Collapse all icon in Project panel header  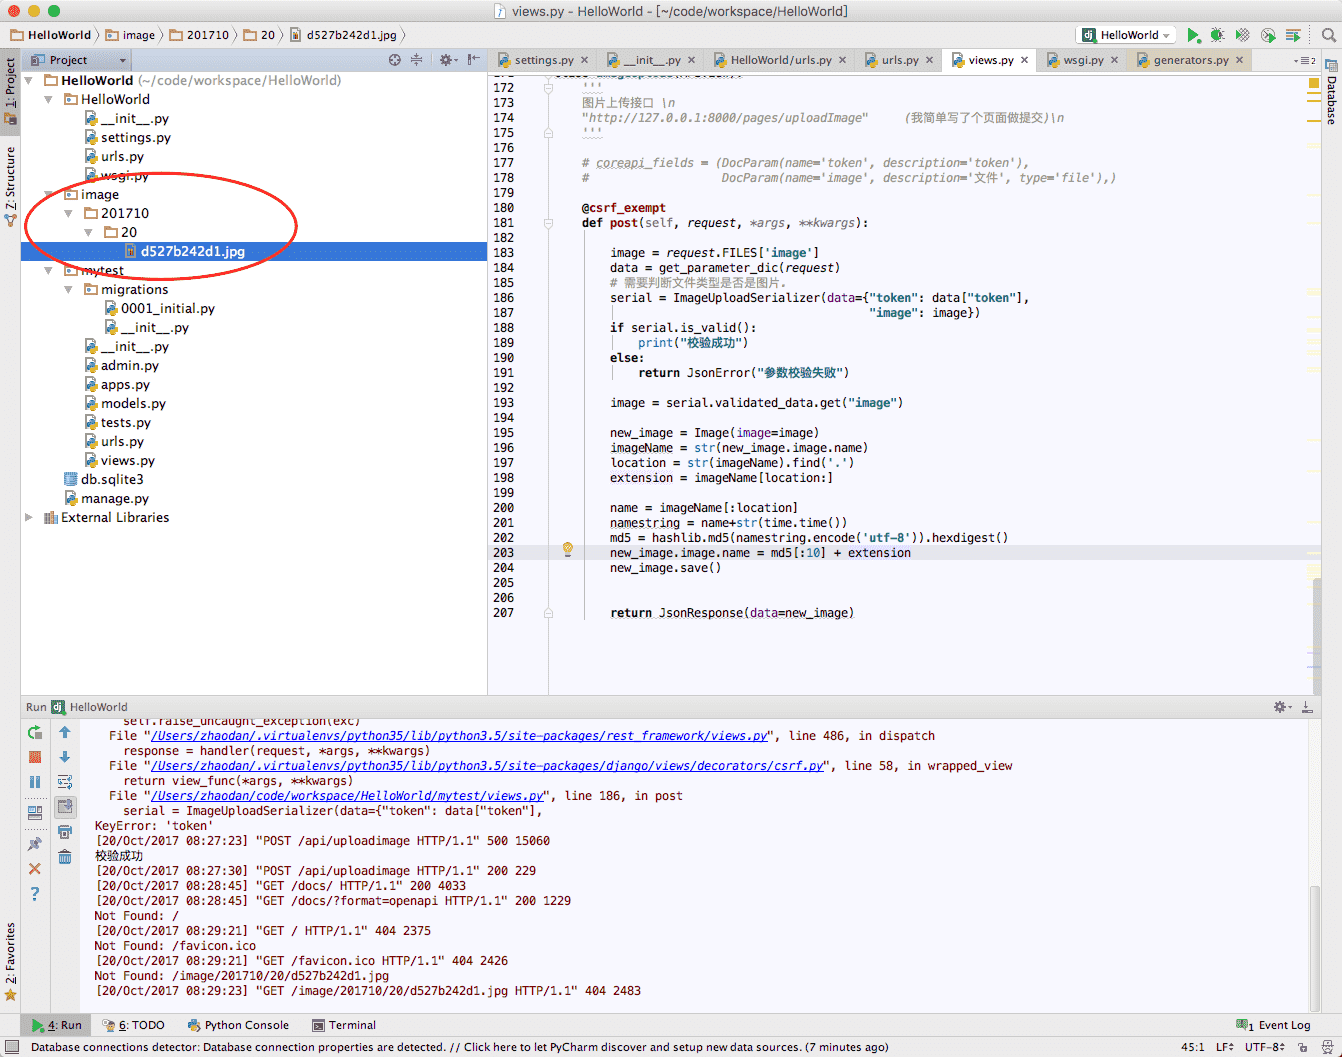tap(417, 60)
